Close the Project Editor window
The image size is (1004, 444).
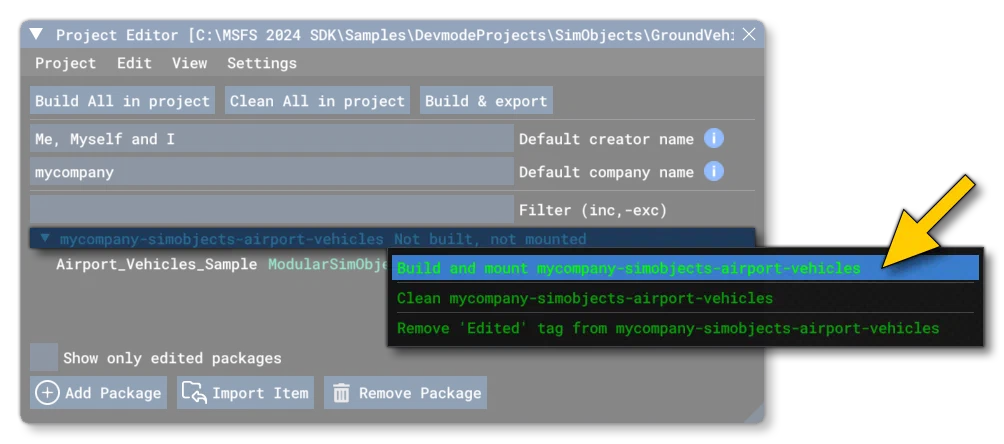point(748,35)
